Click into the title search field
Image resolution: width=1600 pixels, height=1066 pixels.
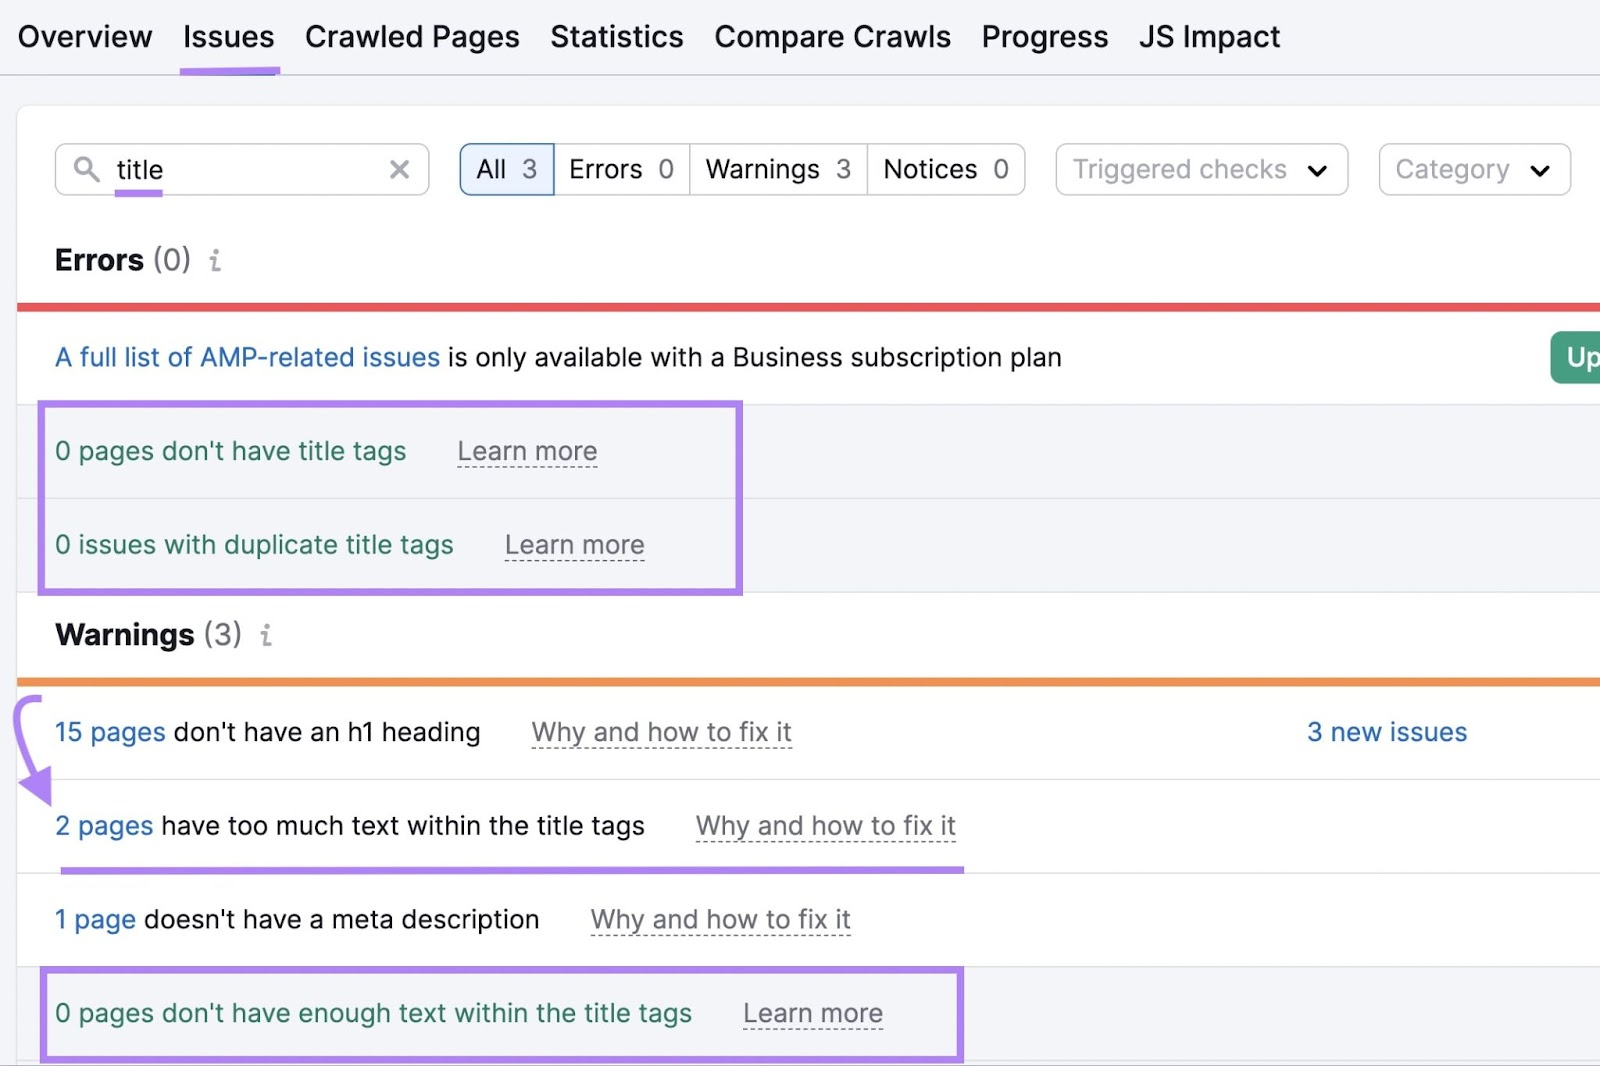coord(250,169)
